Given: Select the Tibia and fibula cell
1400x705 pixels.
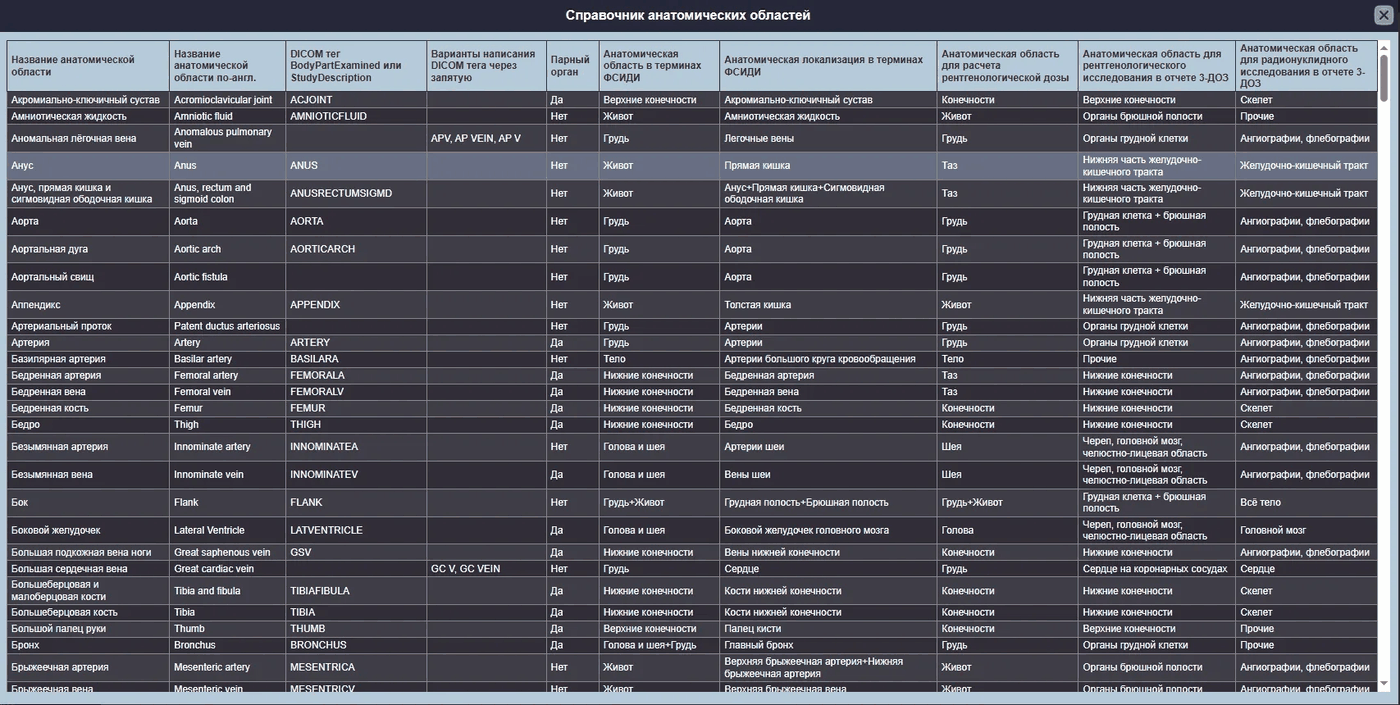Looking at the screenshot, I should tap(228, 591).
